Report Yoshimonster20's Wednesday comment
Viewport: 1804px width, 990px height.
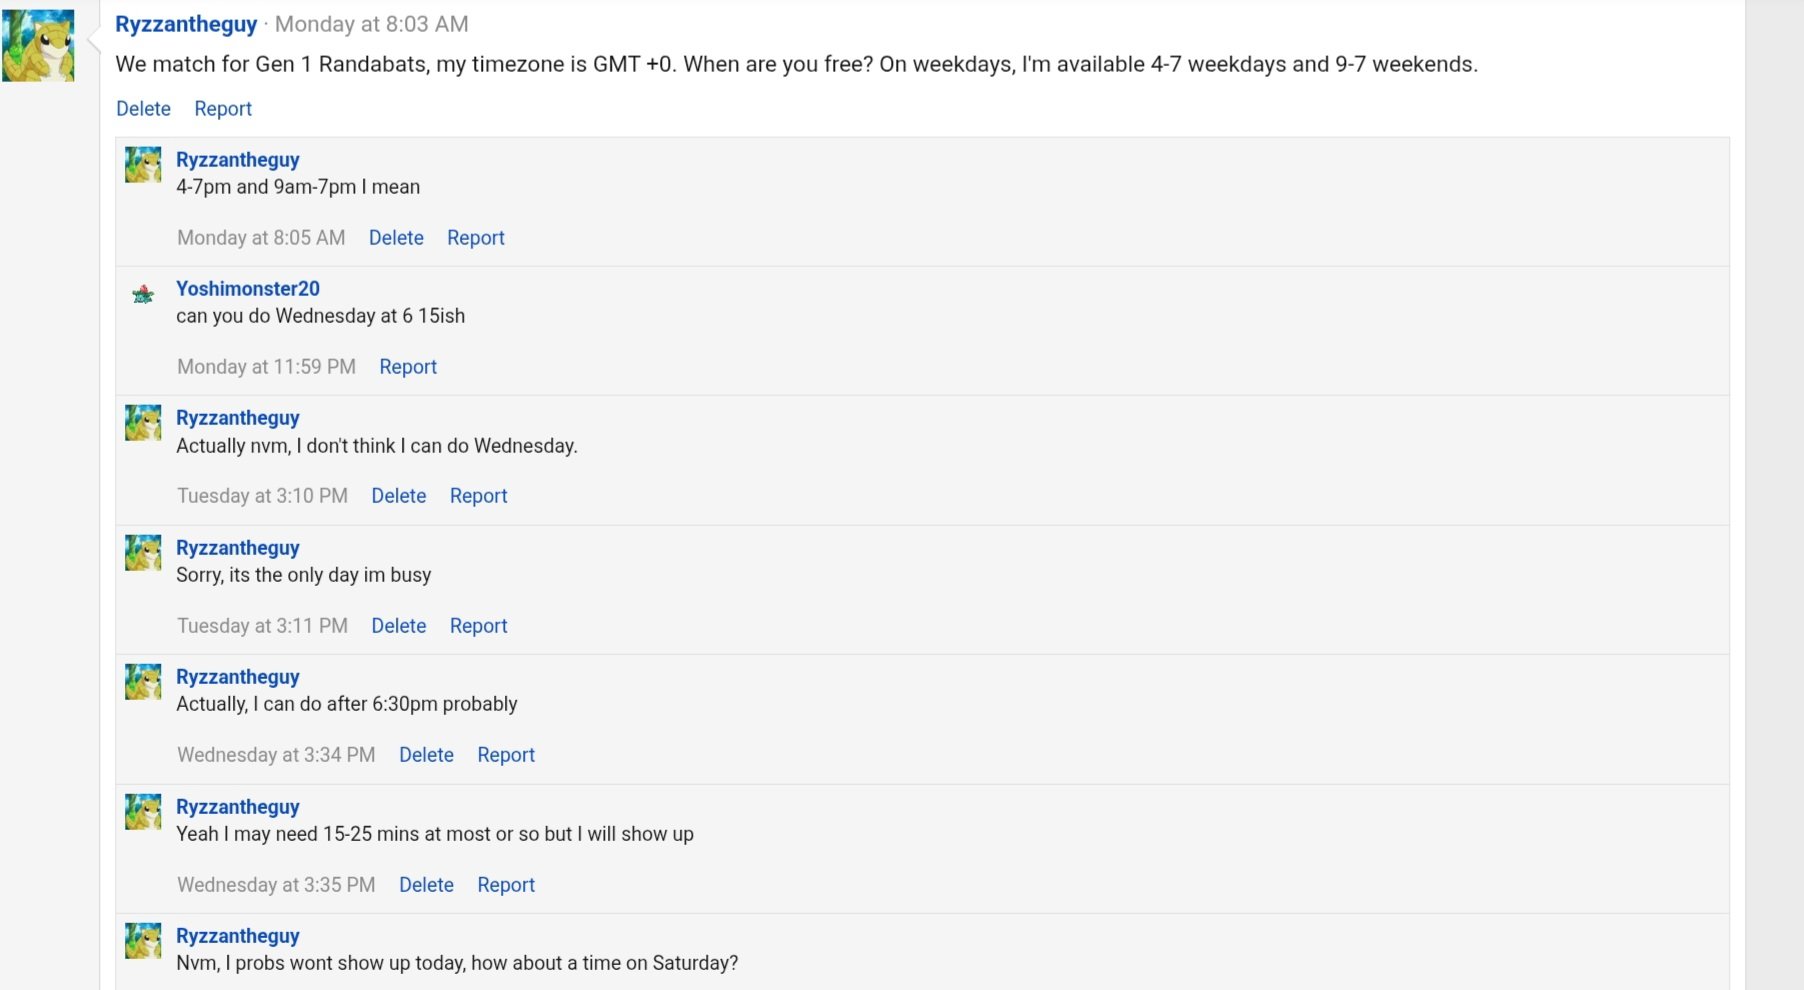pyautogui.click(x=408, y=367)
